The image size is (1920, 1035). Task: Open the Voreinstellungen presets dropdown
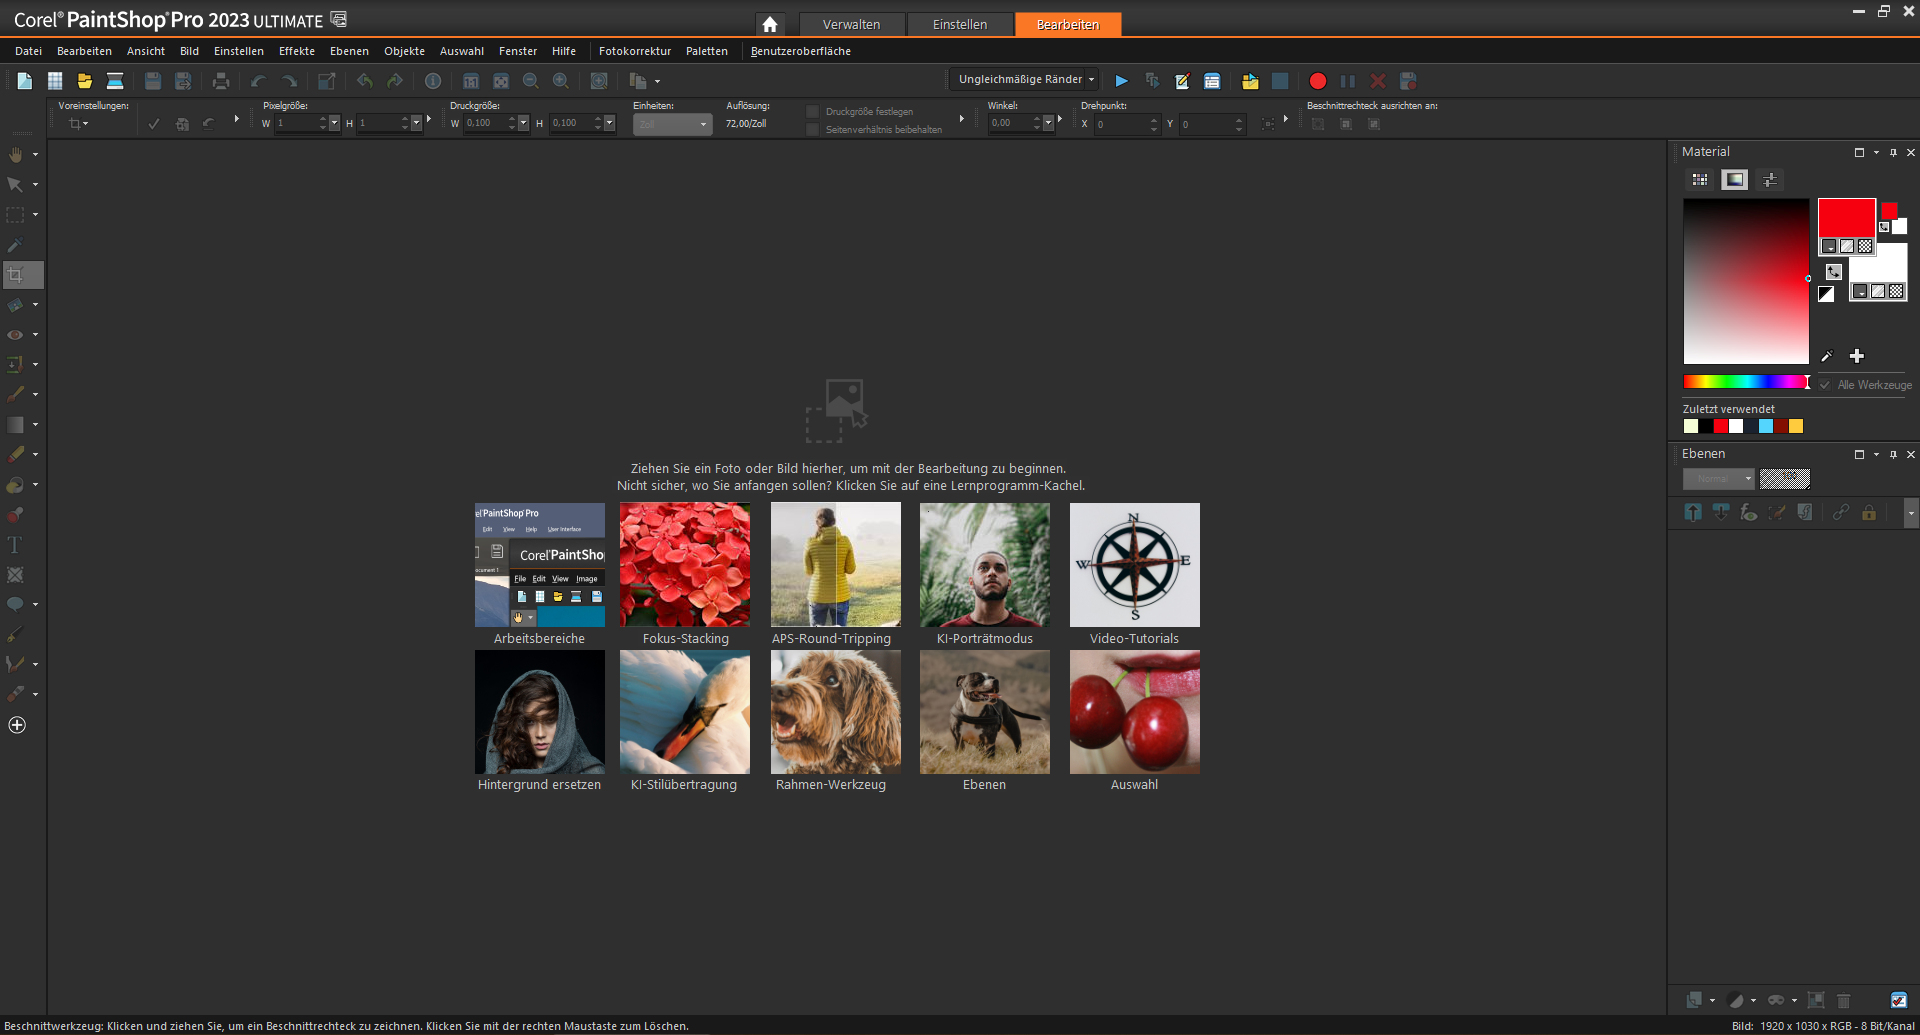point(78,124)
